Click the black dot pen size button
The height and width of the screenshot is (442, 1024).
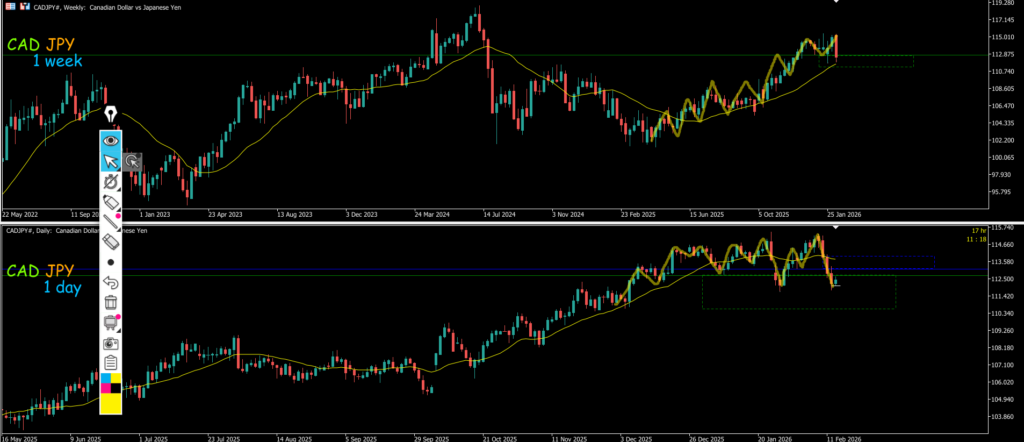(111, 262)
